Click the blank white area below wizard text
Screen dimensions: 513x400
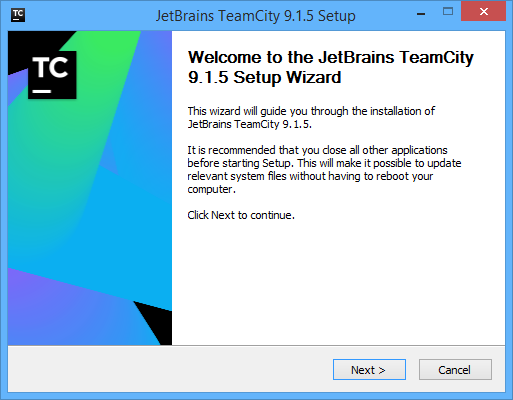pos(338,283)
